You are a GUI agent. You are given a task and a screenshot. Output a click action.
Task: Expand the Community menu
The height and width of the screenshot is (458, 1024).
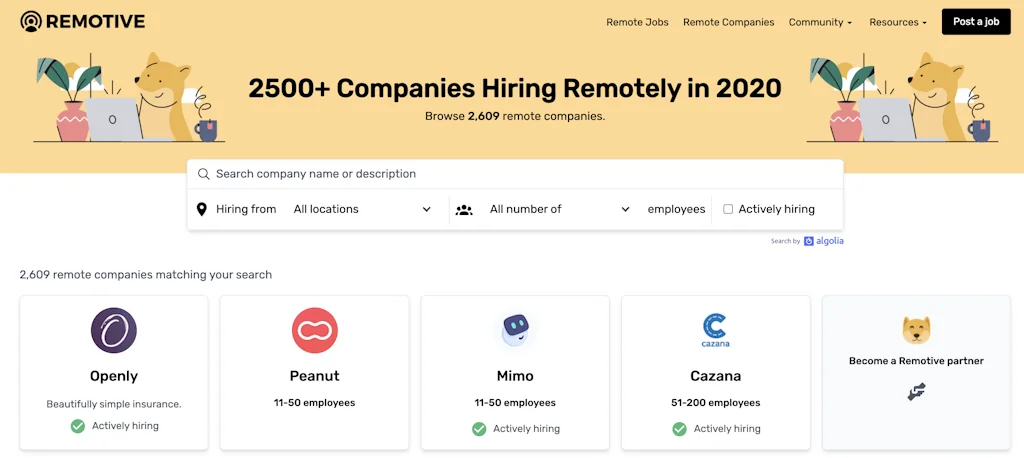820,22
